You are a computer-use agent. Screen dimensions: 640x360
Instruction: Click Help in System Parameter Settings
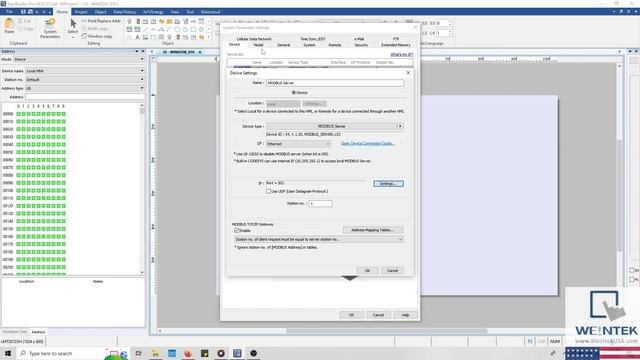[405, 315]
